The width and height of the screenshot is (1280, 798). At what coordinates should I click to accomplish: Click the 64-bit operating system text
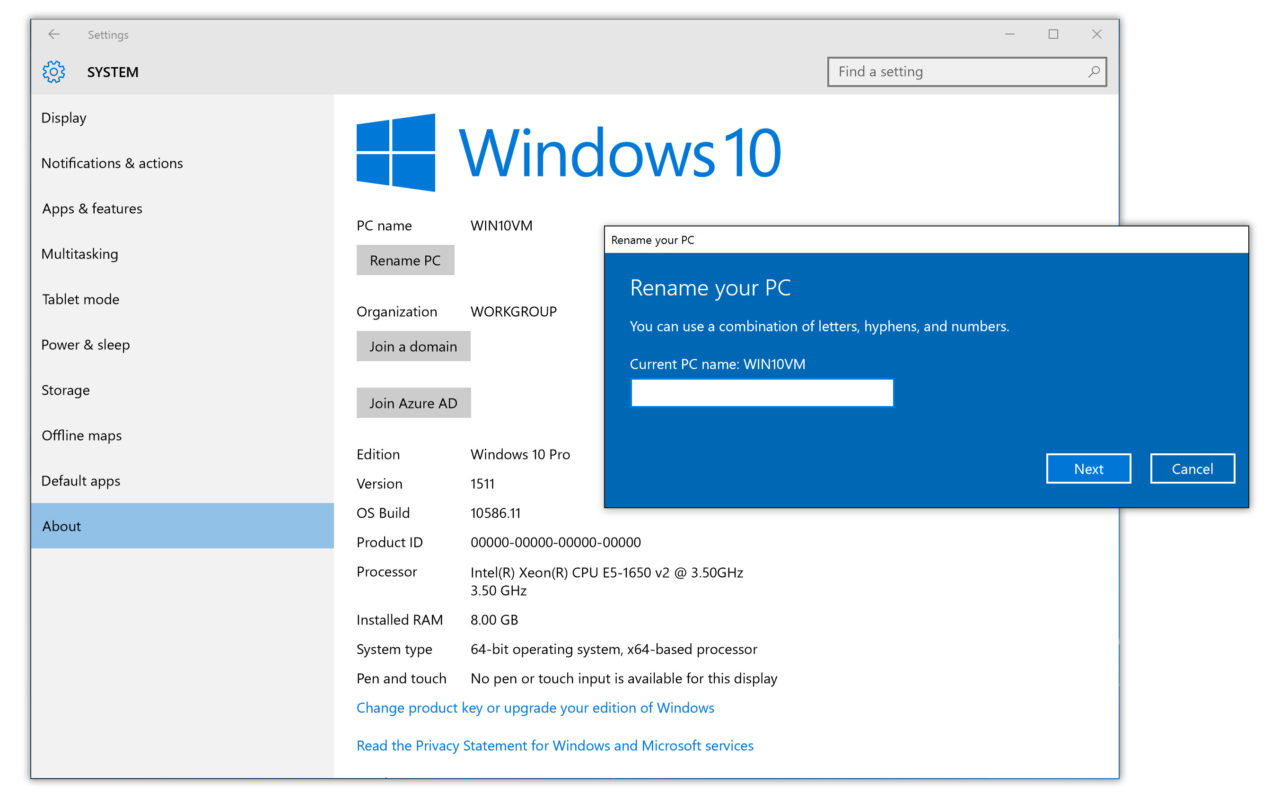click(x=614, y=650)
